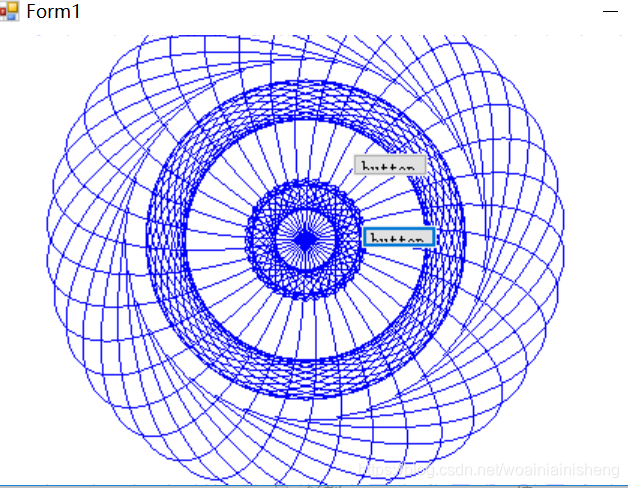Image resolution: width=628 pixels, height=488 pixels.
Task: Click the upper gray button
Action: pos(390,165)
